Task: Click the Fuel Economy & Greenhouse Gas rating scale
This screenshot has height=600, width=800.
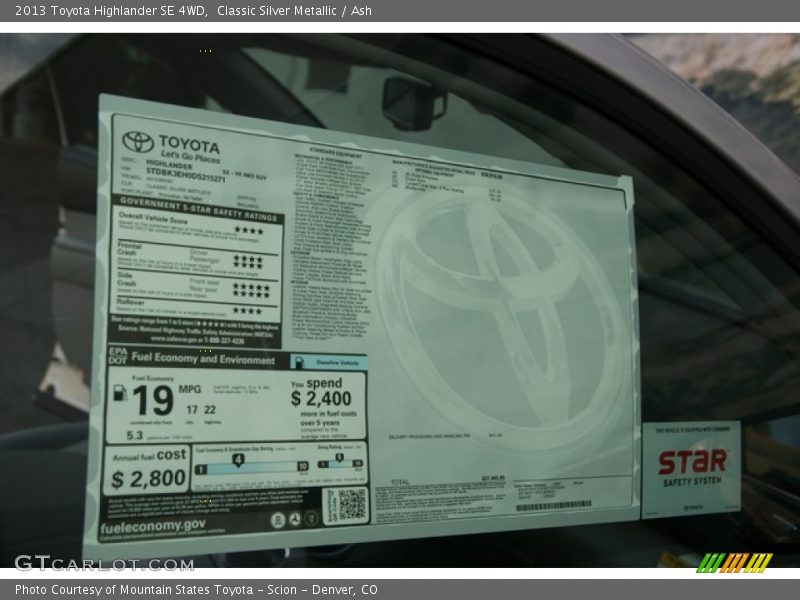Action: pyautogui.click(x=251, y=465)
